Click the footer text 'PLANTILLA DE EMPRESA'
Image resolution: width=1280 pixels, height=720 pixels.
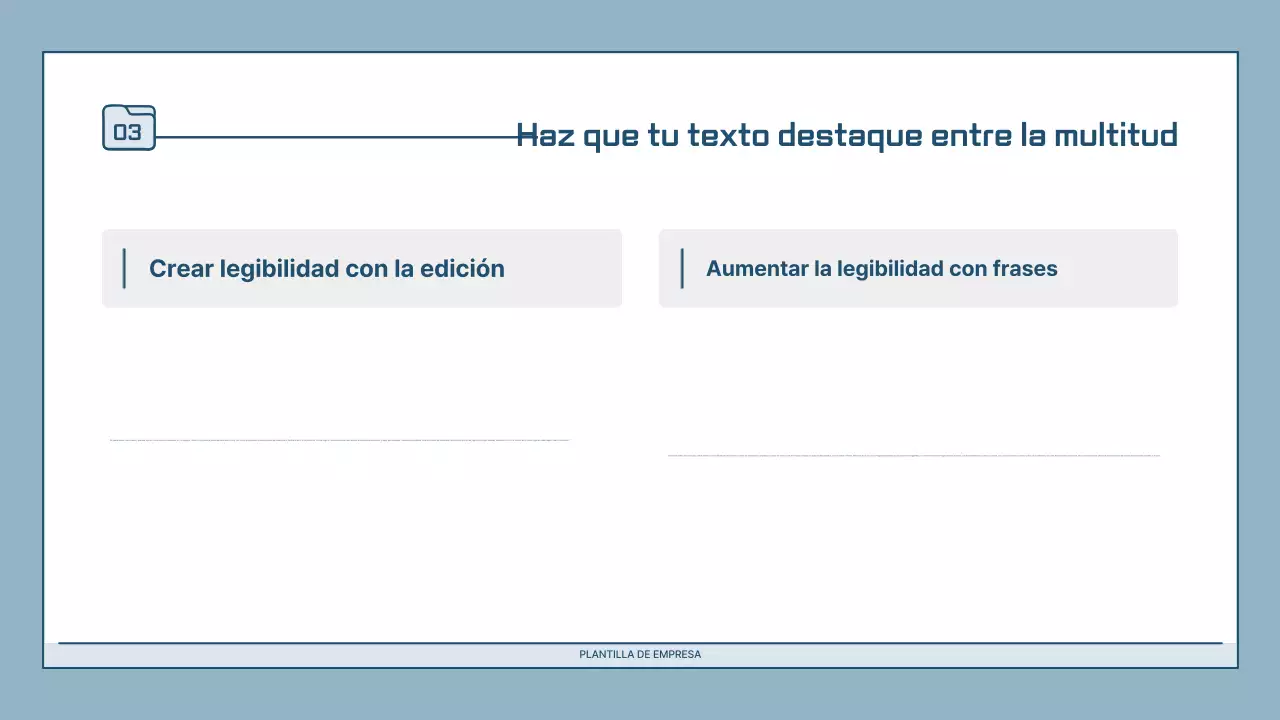coord(640,654)
